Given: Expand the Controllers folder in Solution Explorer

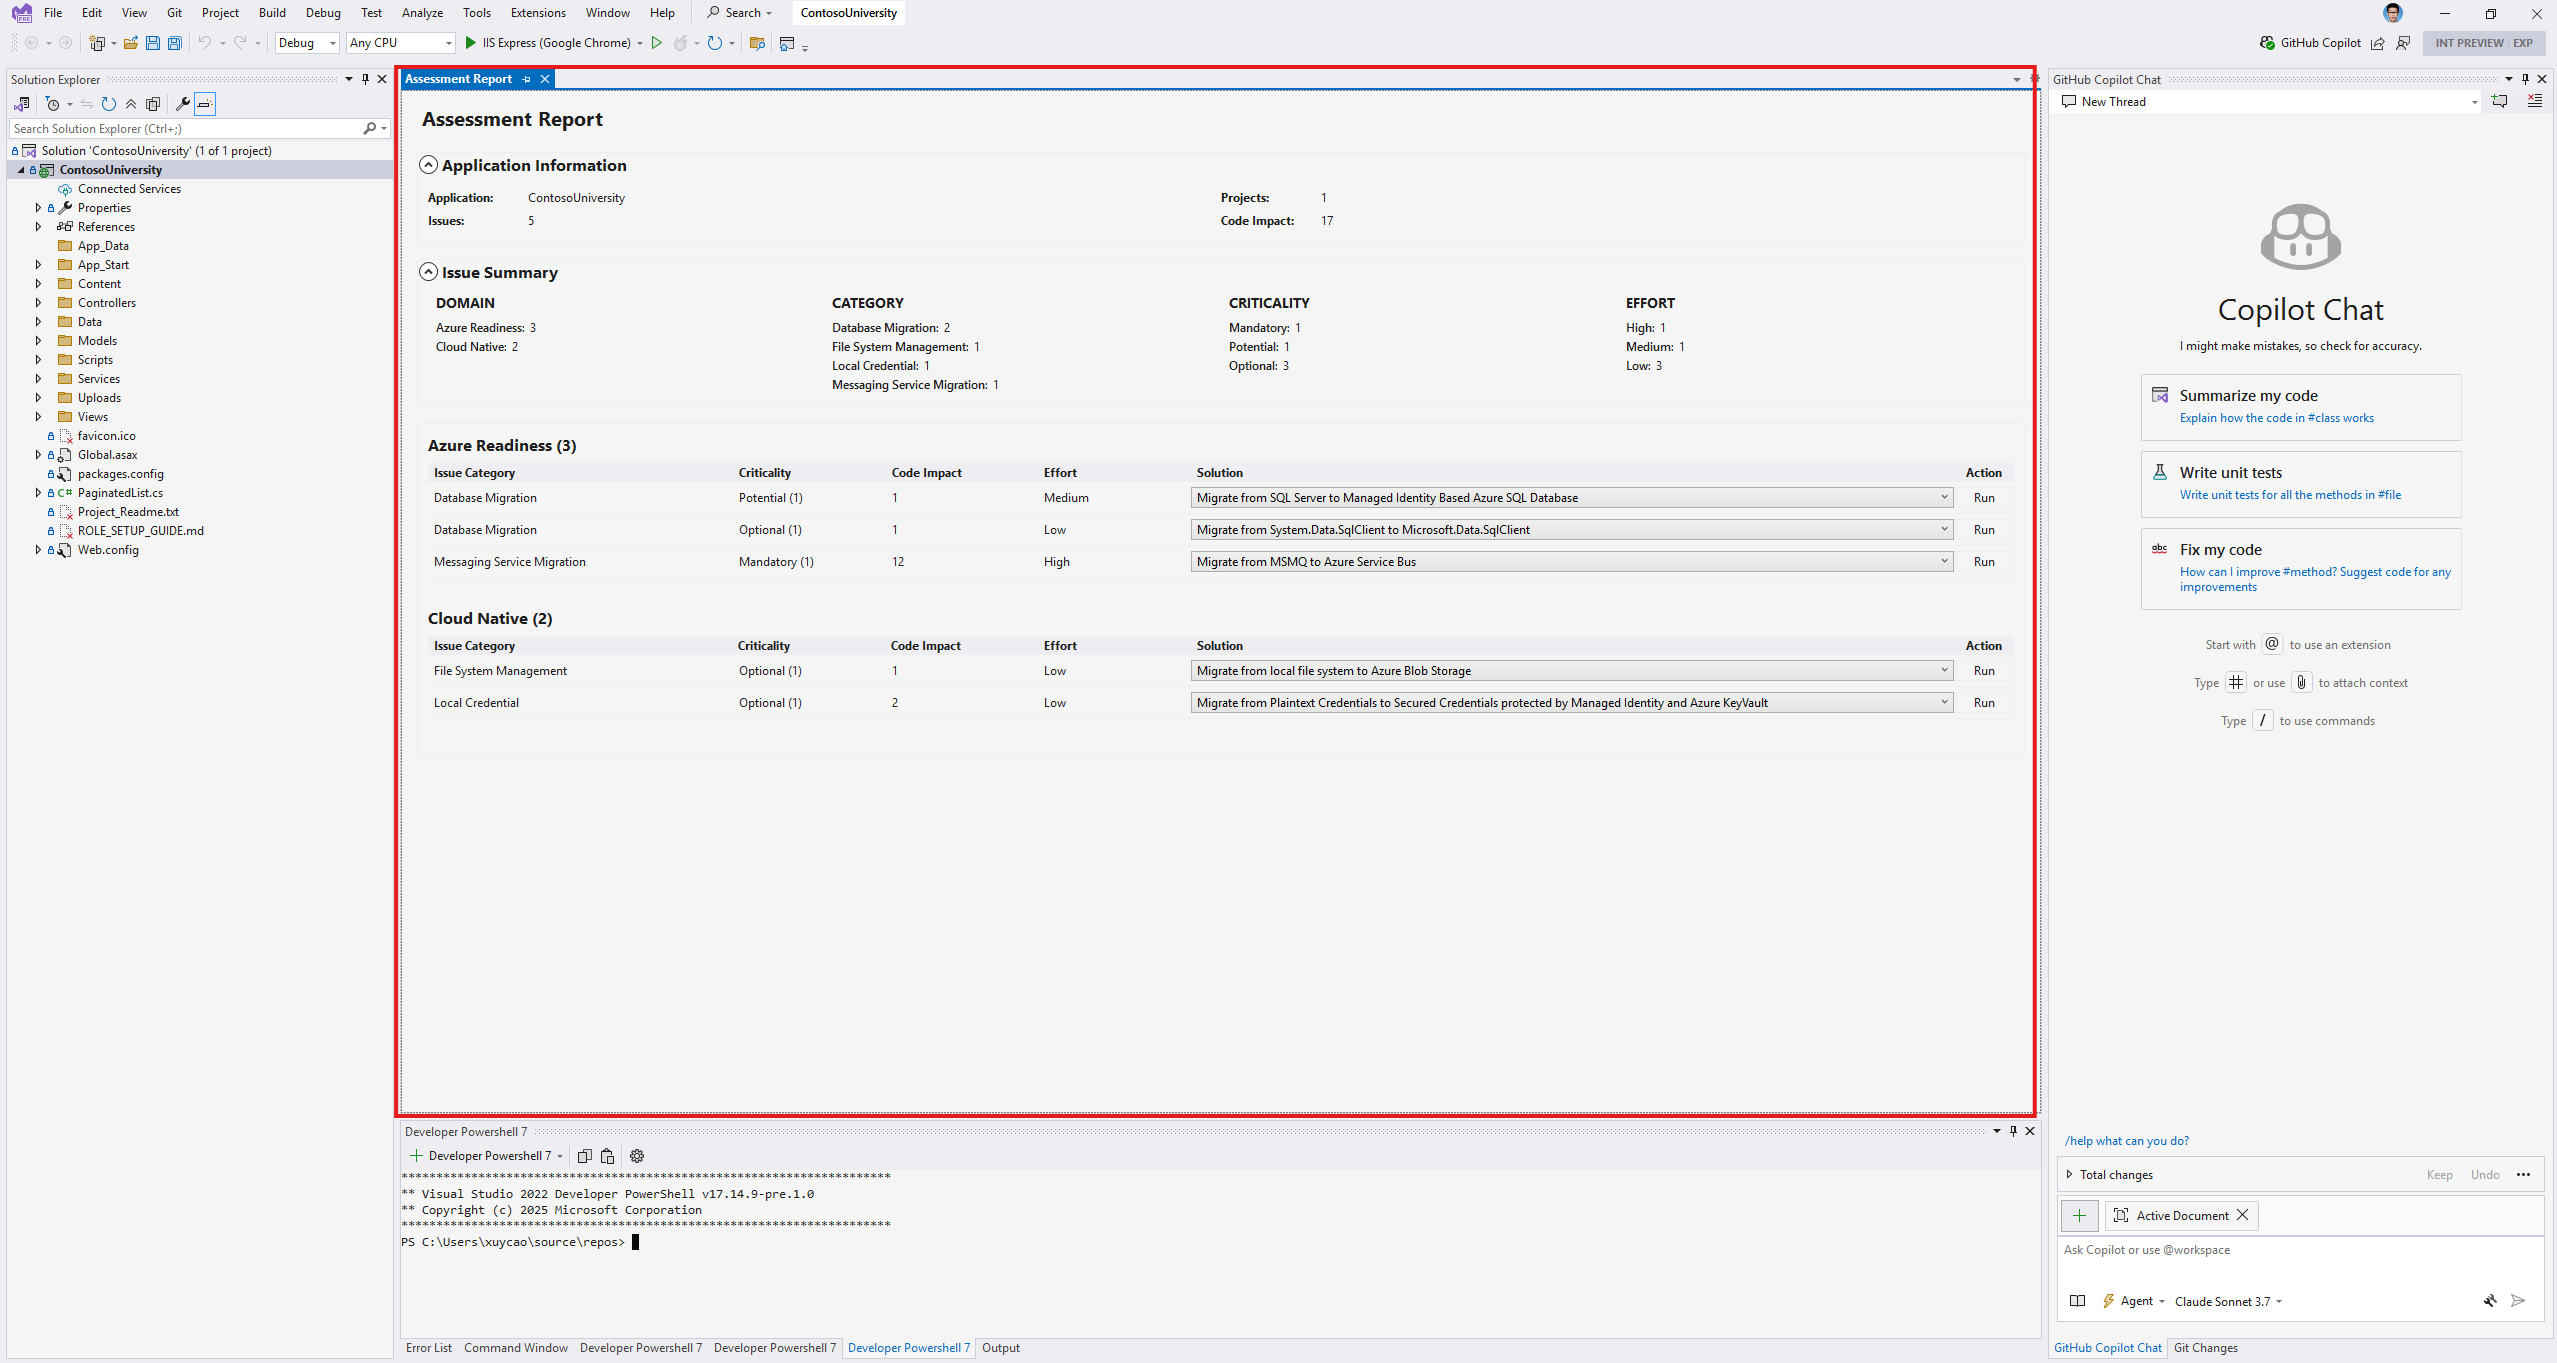Looking at the screenshot, I should (x=38, y=303).
